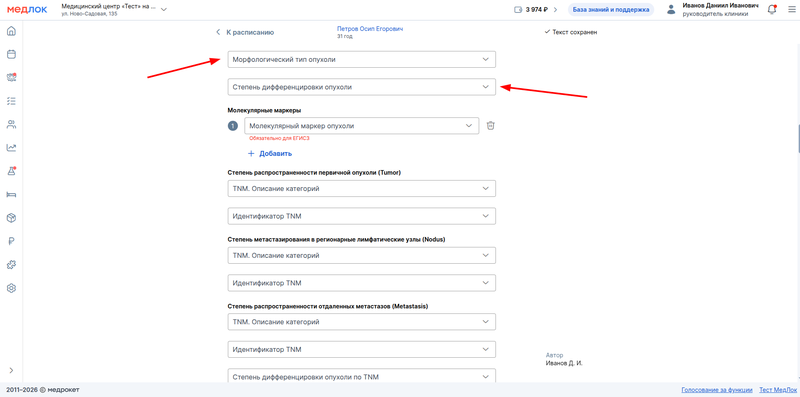Click the МедЛок logo
The image size is (800, 397).
tap(27, 10)
